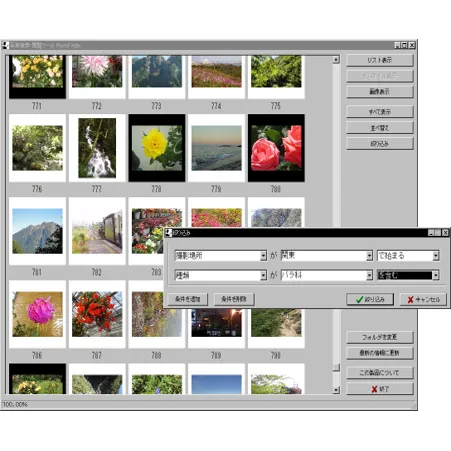Open 画像表示 image display button

(x=380, y=91)
